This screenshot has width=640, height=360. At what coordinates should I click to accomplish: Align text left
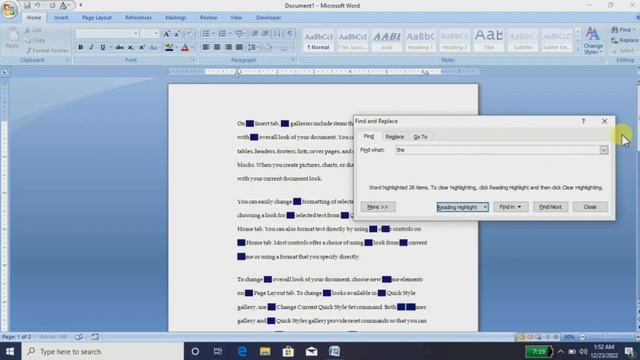[x=206, y=47]
